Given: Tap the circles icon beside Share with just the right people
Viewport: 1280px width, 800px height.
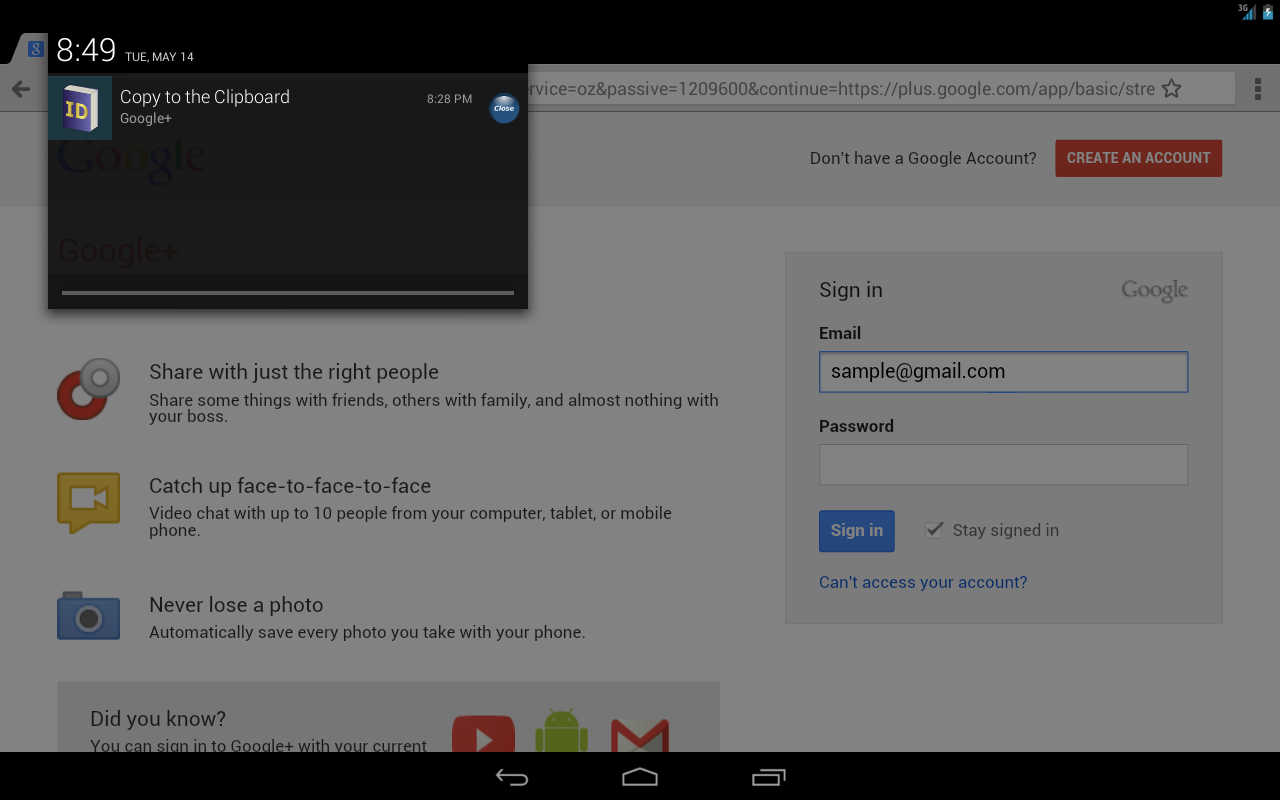Looking at the screenshot, I should click(x=89, y=388).
